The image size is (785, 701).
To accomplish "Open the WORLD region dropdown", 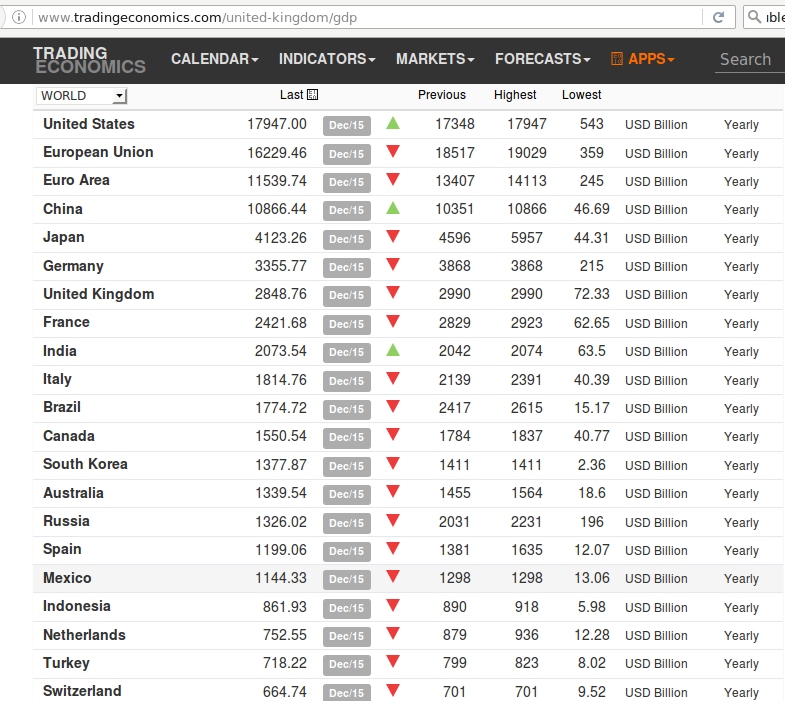I will coord(82,96).
